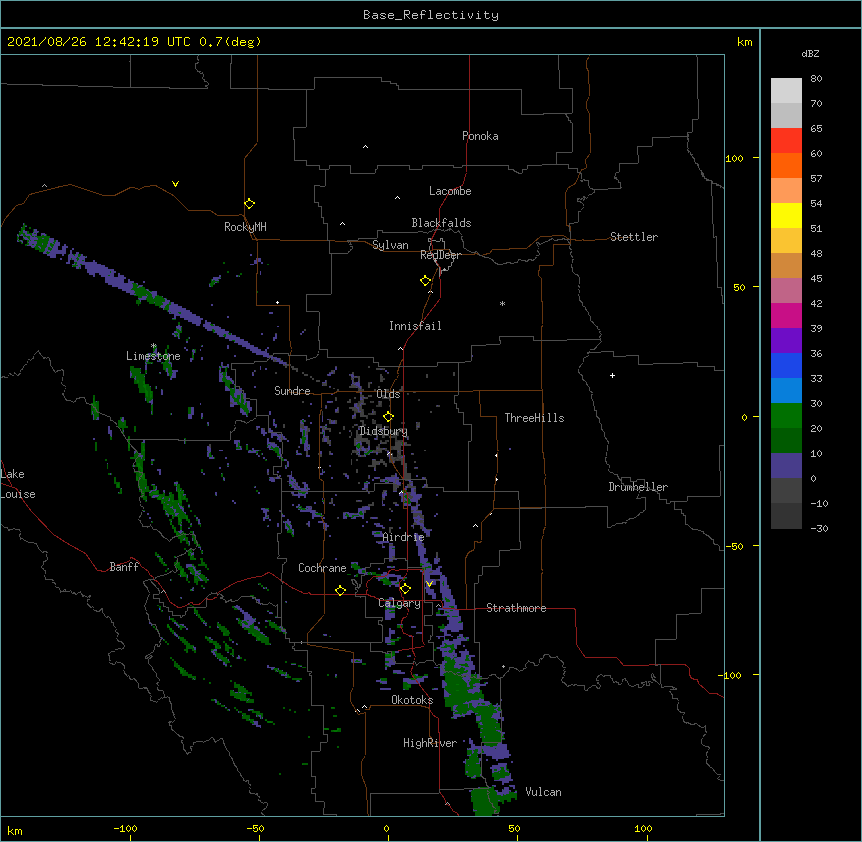Click the yellow 54 dBZ legend swatch
Image resolution: width=862 pixels, height=842 pixels.
pos(786,215)
